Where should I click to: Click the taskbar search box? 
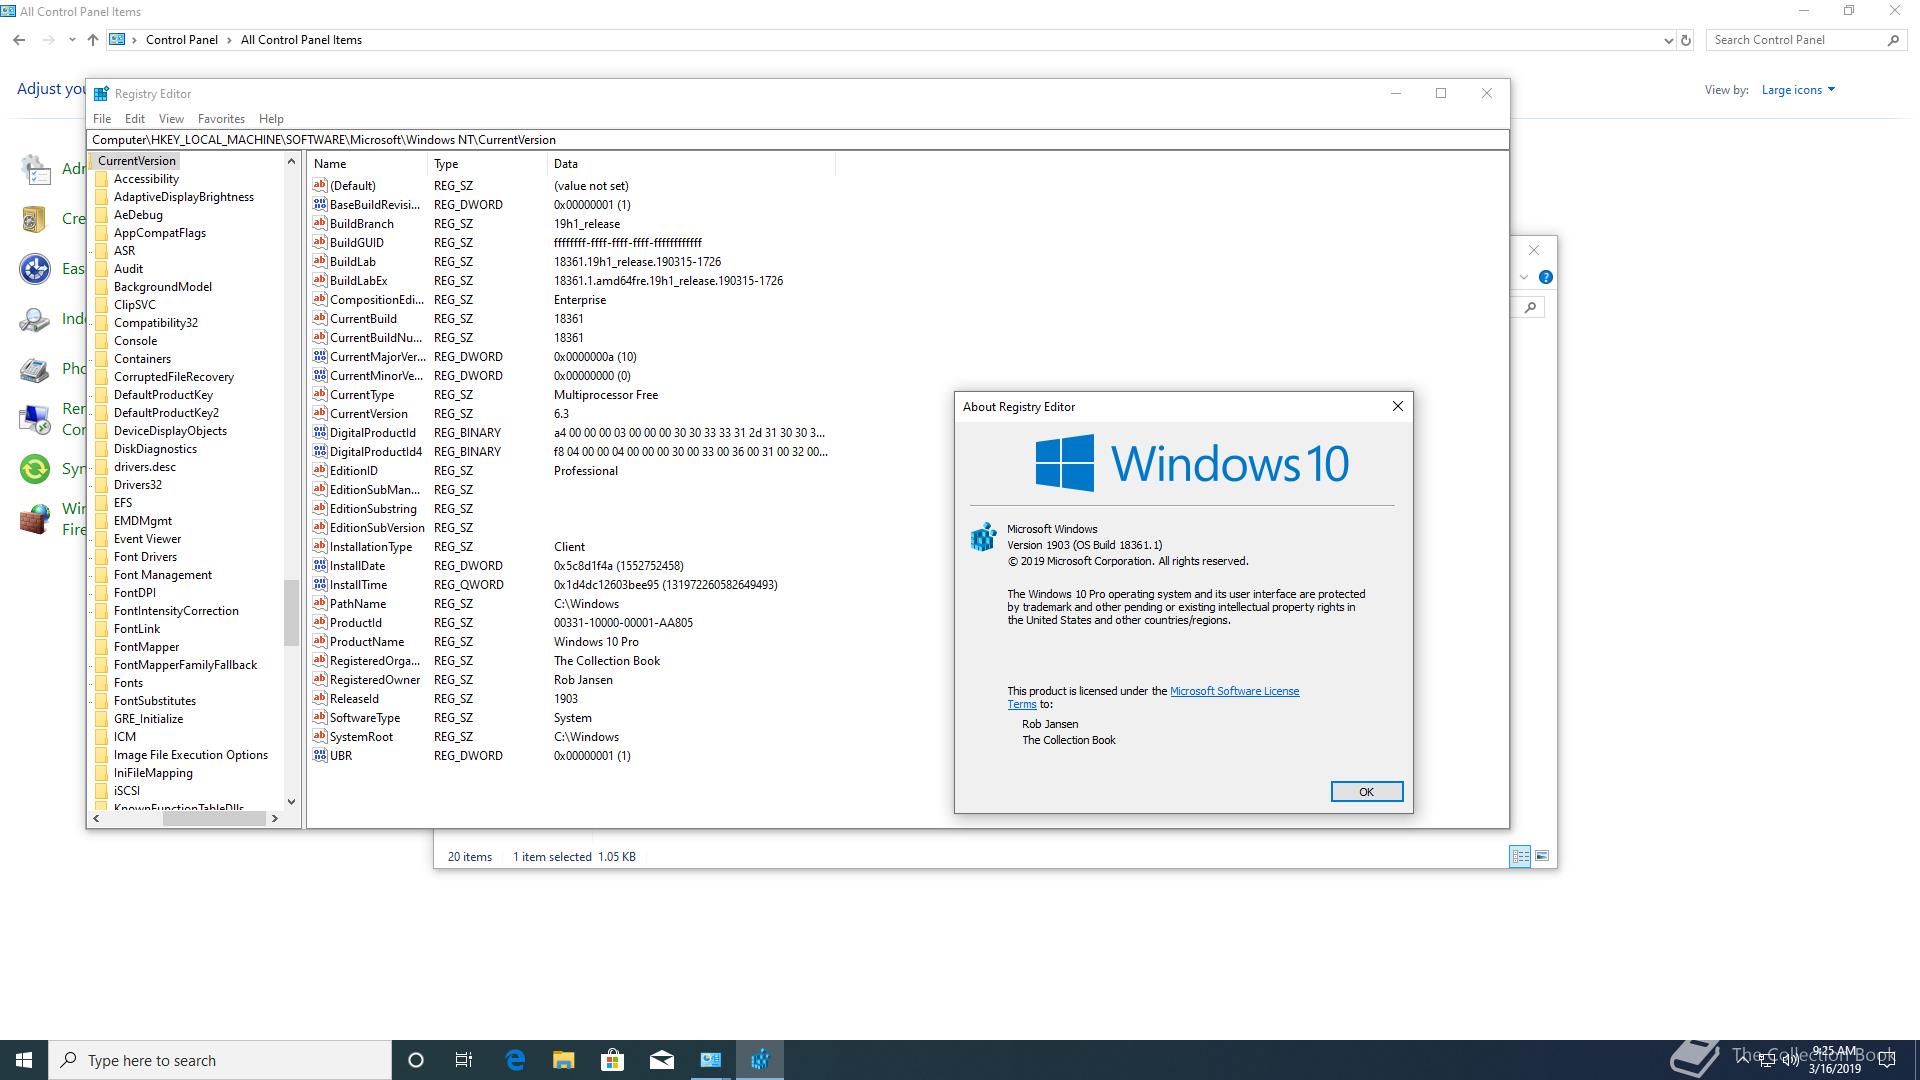tap(220, 1060)
